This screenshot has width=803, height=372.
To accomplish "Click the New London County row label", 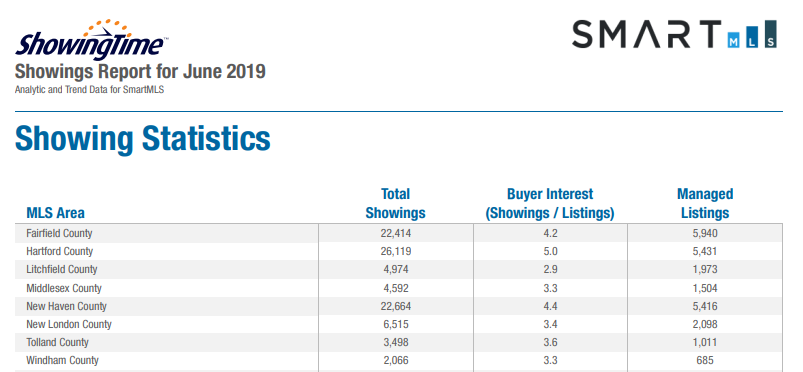I will click(69, 324).
